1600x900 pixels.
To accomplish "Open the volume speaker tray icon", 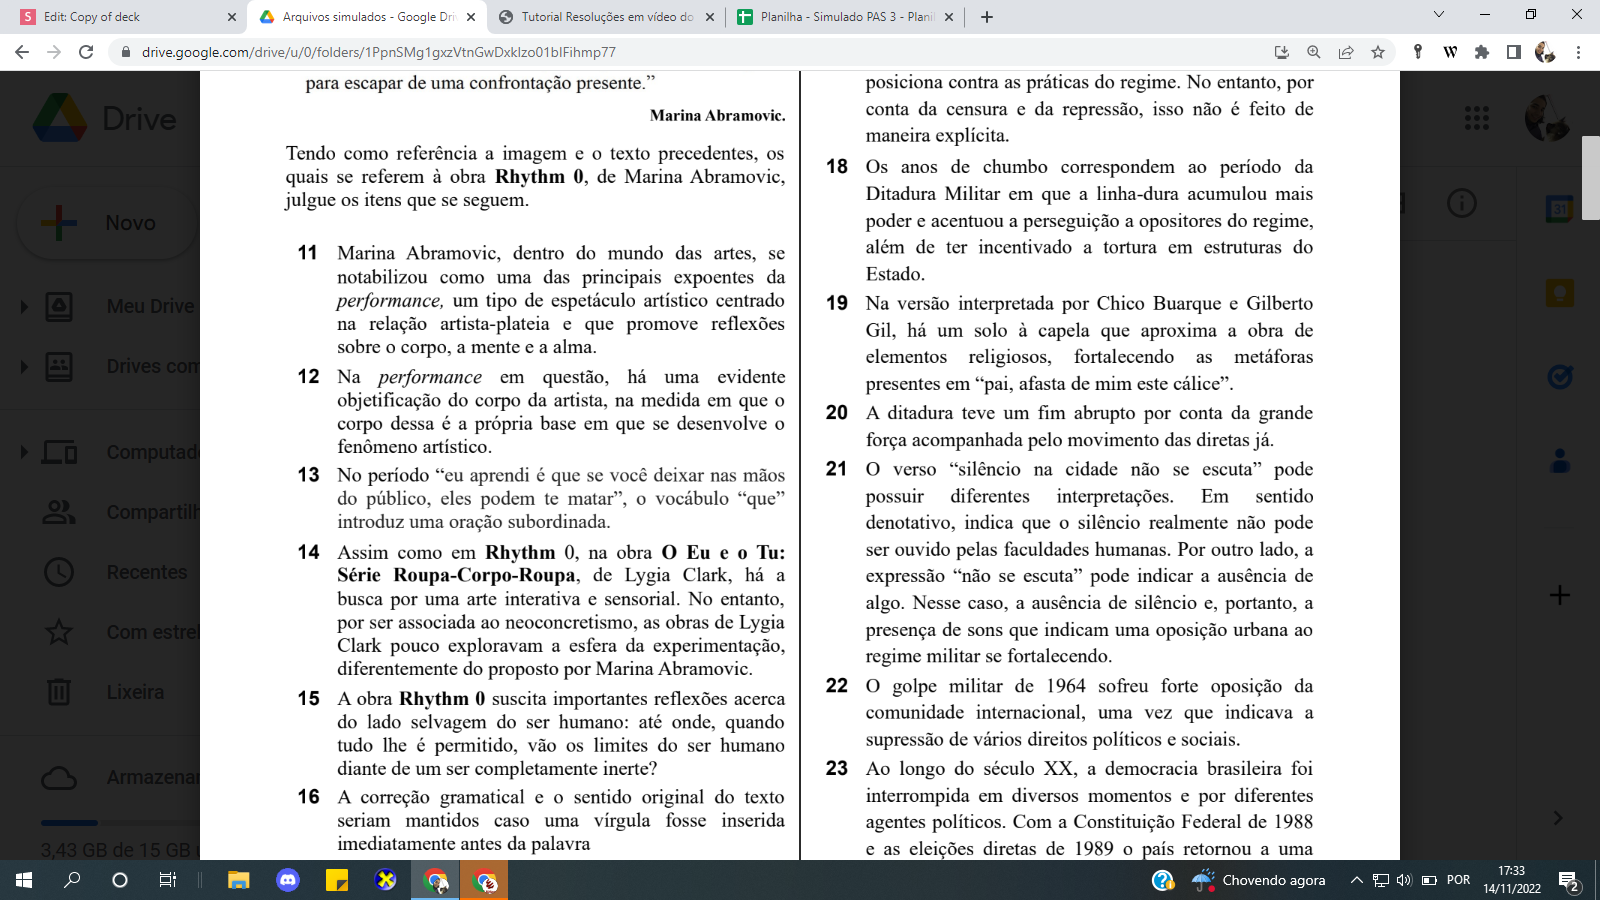I will pos(1404,880).
